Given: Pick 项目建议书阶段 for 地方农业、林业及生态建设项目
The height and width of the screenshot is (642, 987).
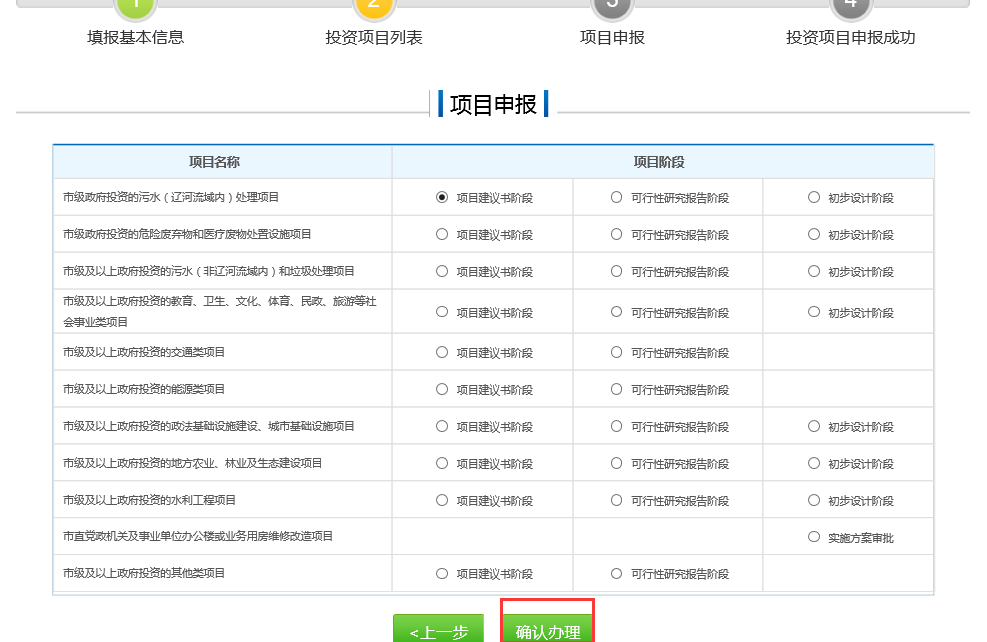Looking at the screenshot, I should coord(442,463).
